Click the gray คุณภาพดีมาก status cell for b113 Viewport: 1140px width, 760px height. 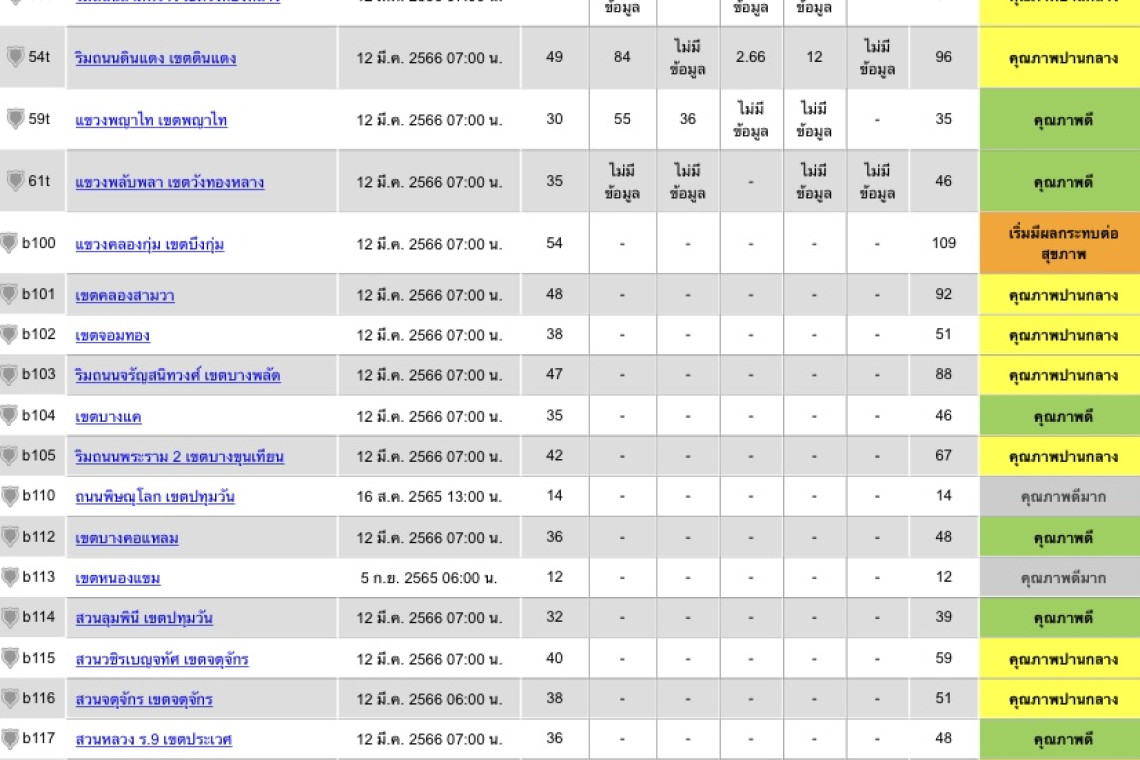(x=1062, y=578)
